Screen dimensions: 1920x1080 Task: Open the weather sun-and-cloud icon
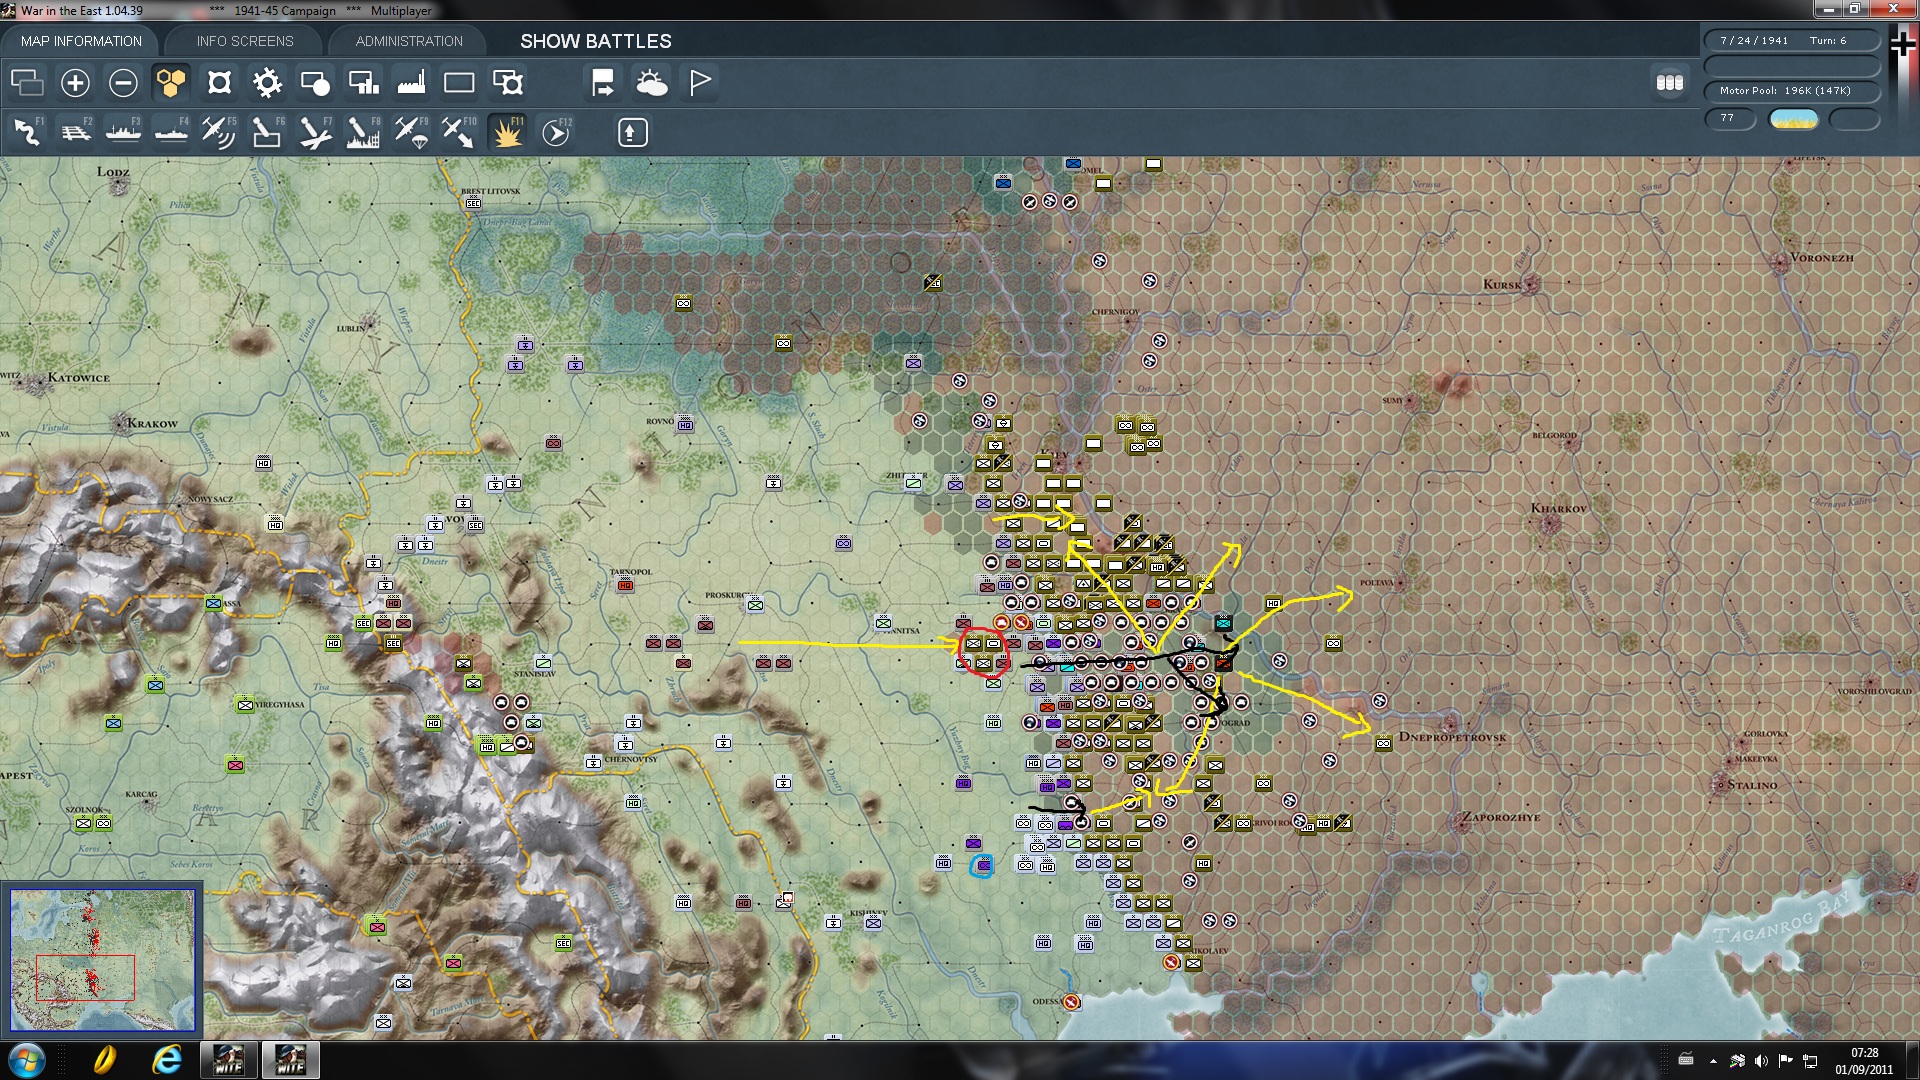click(x=651, y=83)
